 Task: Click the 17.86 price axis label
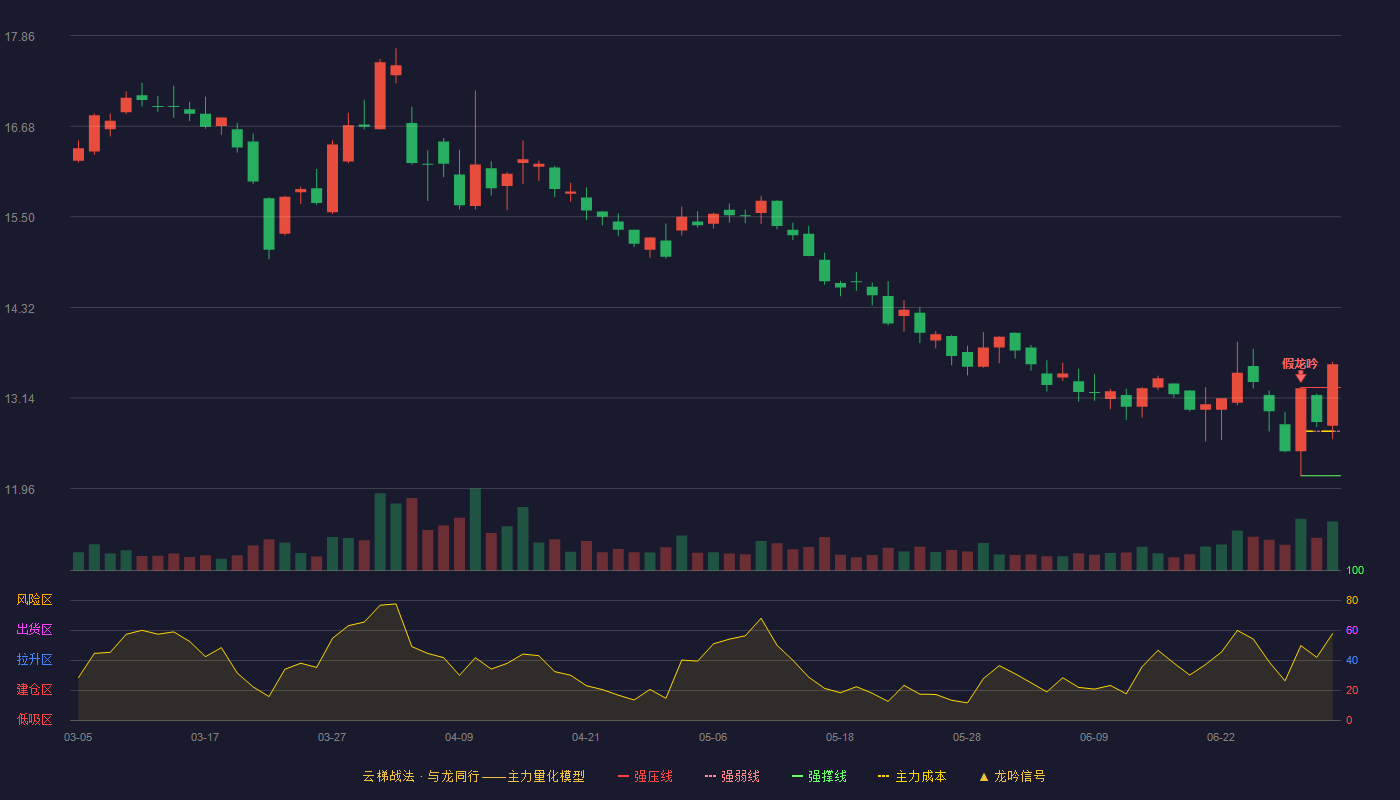19,37
